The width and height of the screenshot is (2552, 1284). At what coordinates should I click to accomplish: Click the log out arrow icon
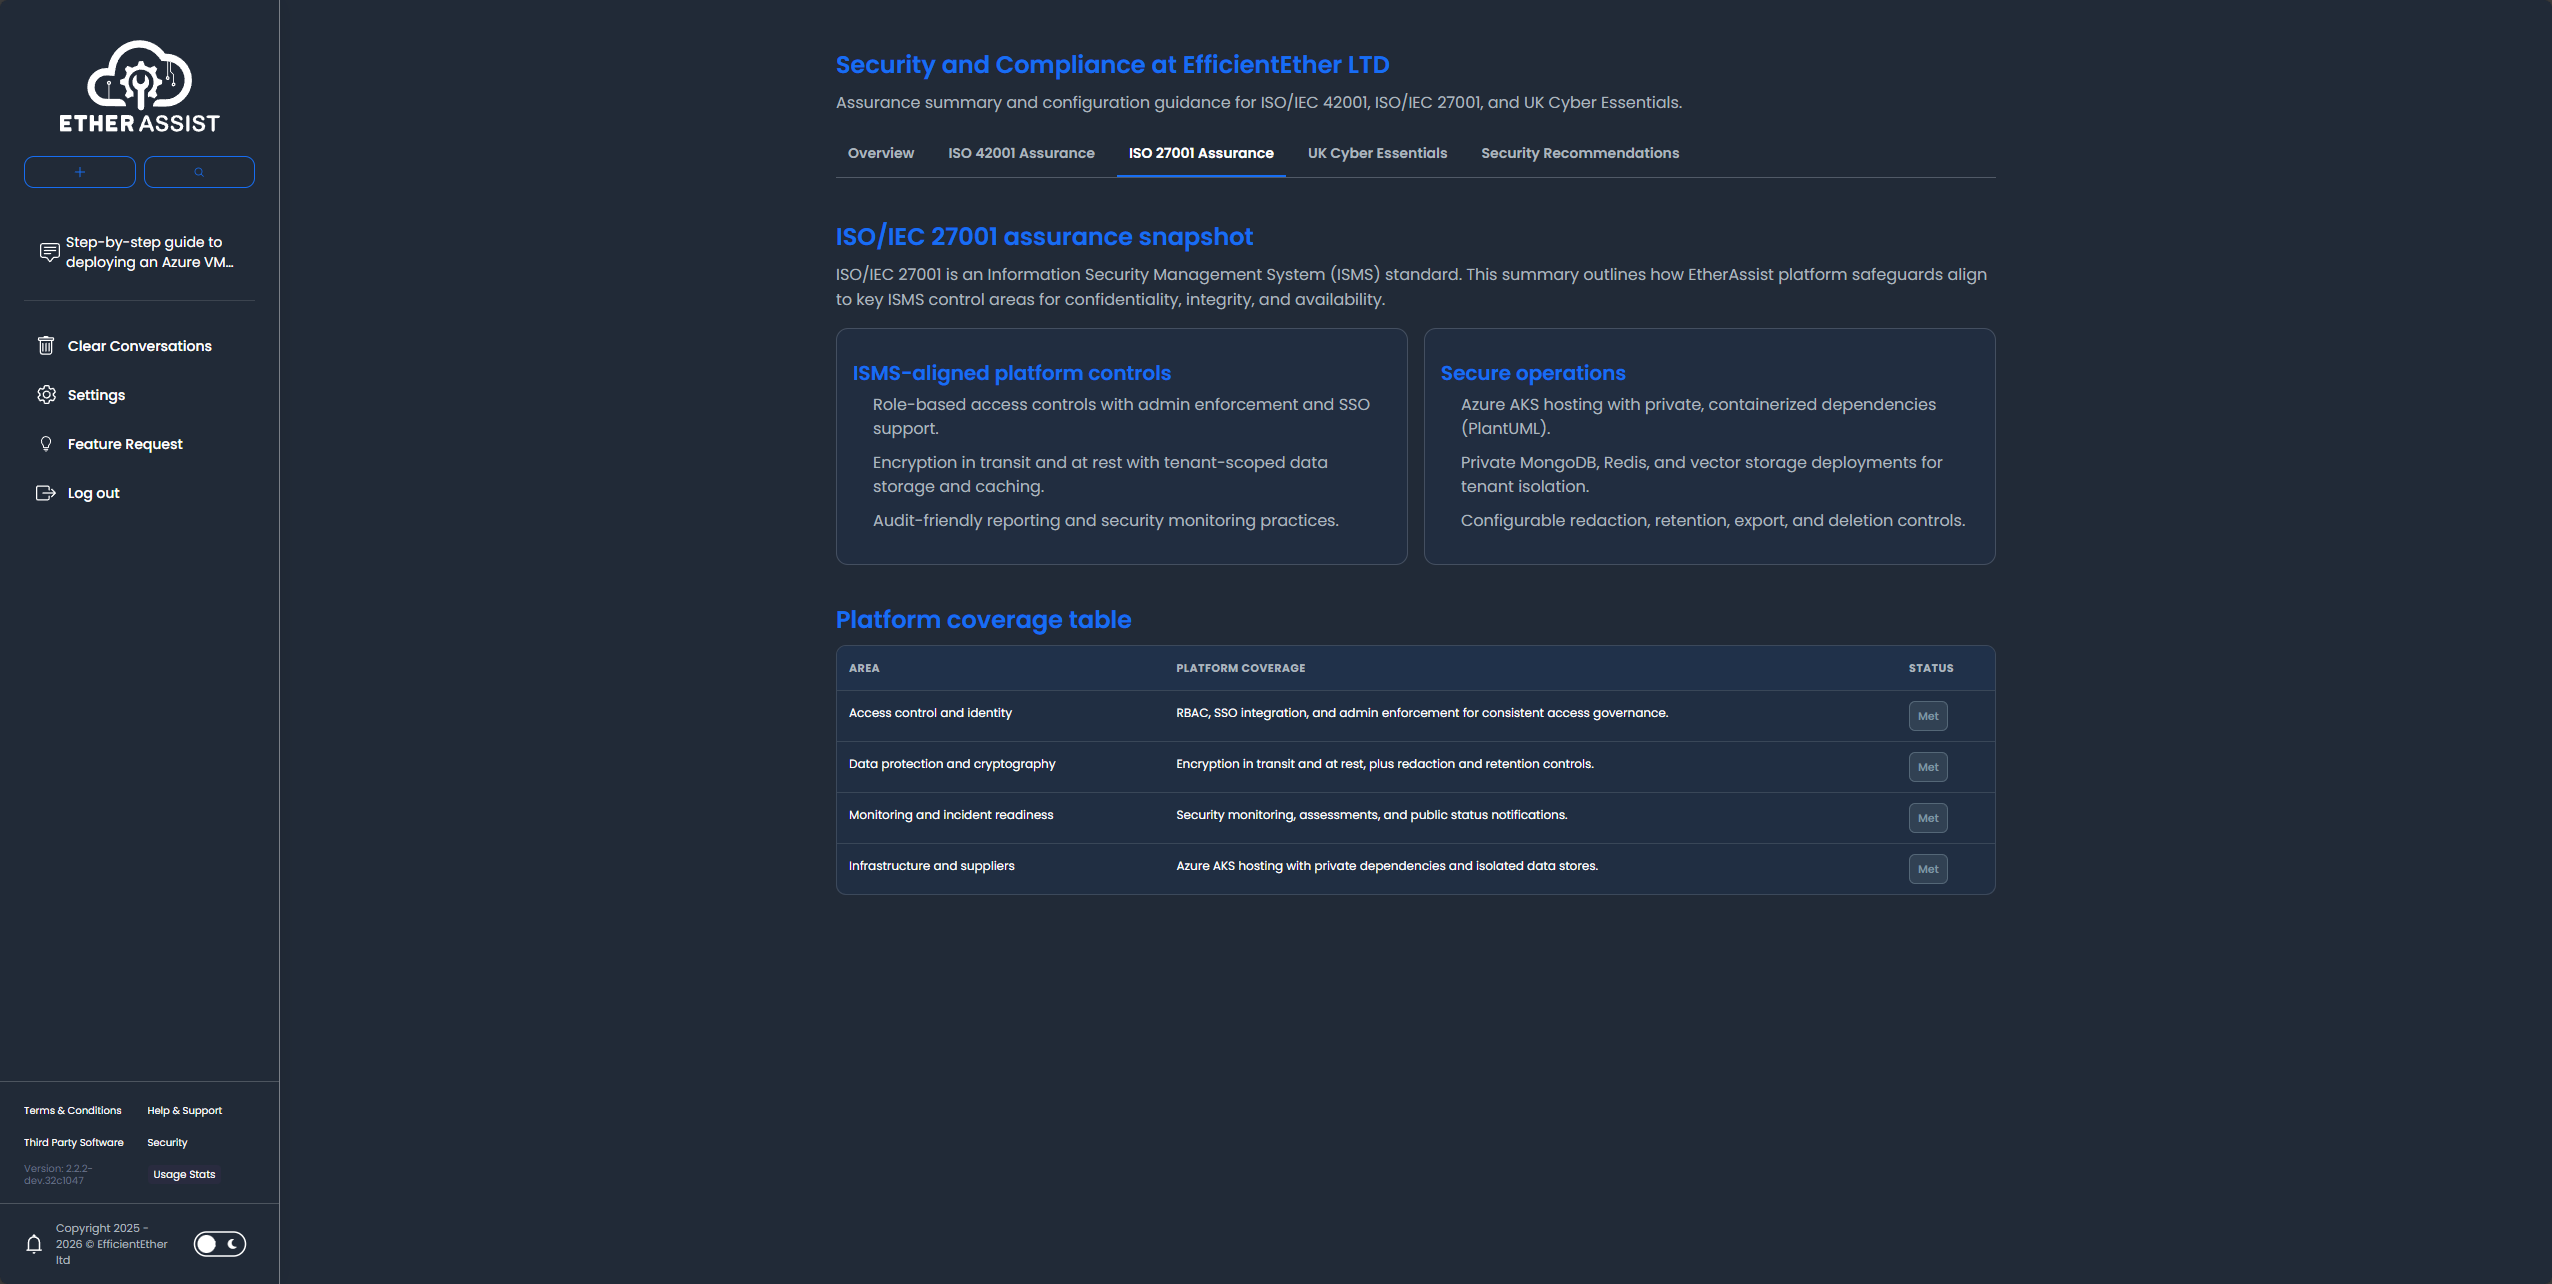(x=46, y=493)
